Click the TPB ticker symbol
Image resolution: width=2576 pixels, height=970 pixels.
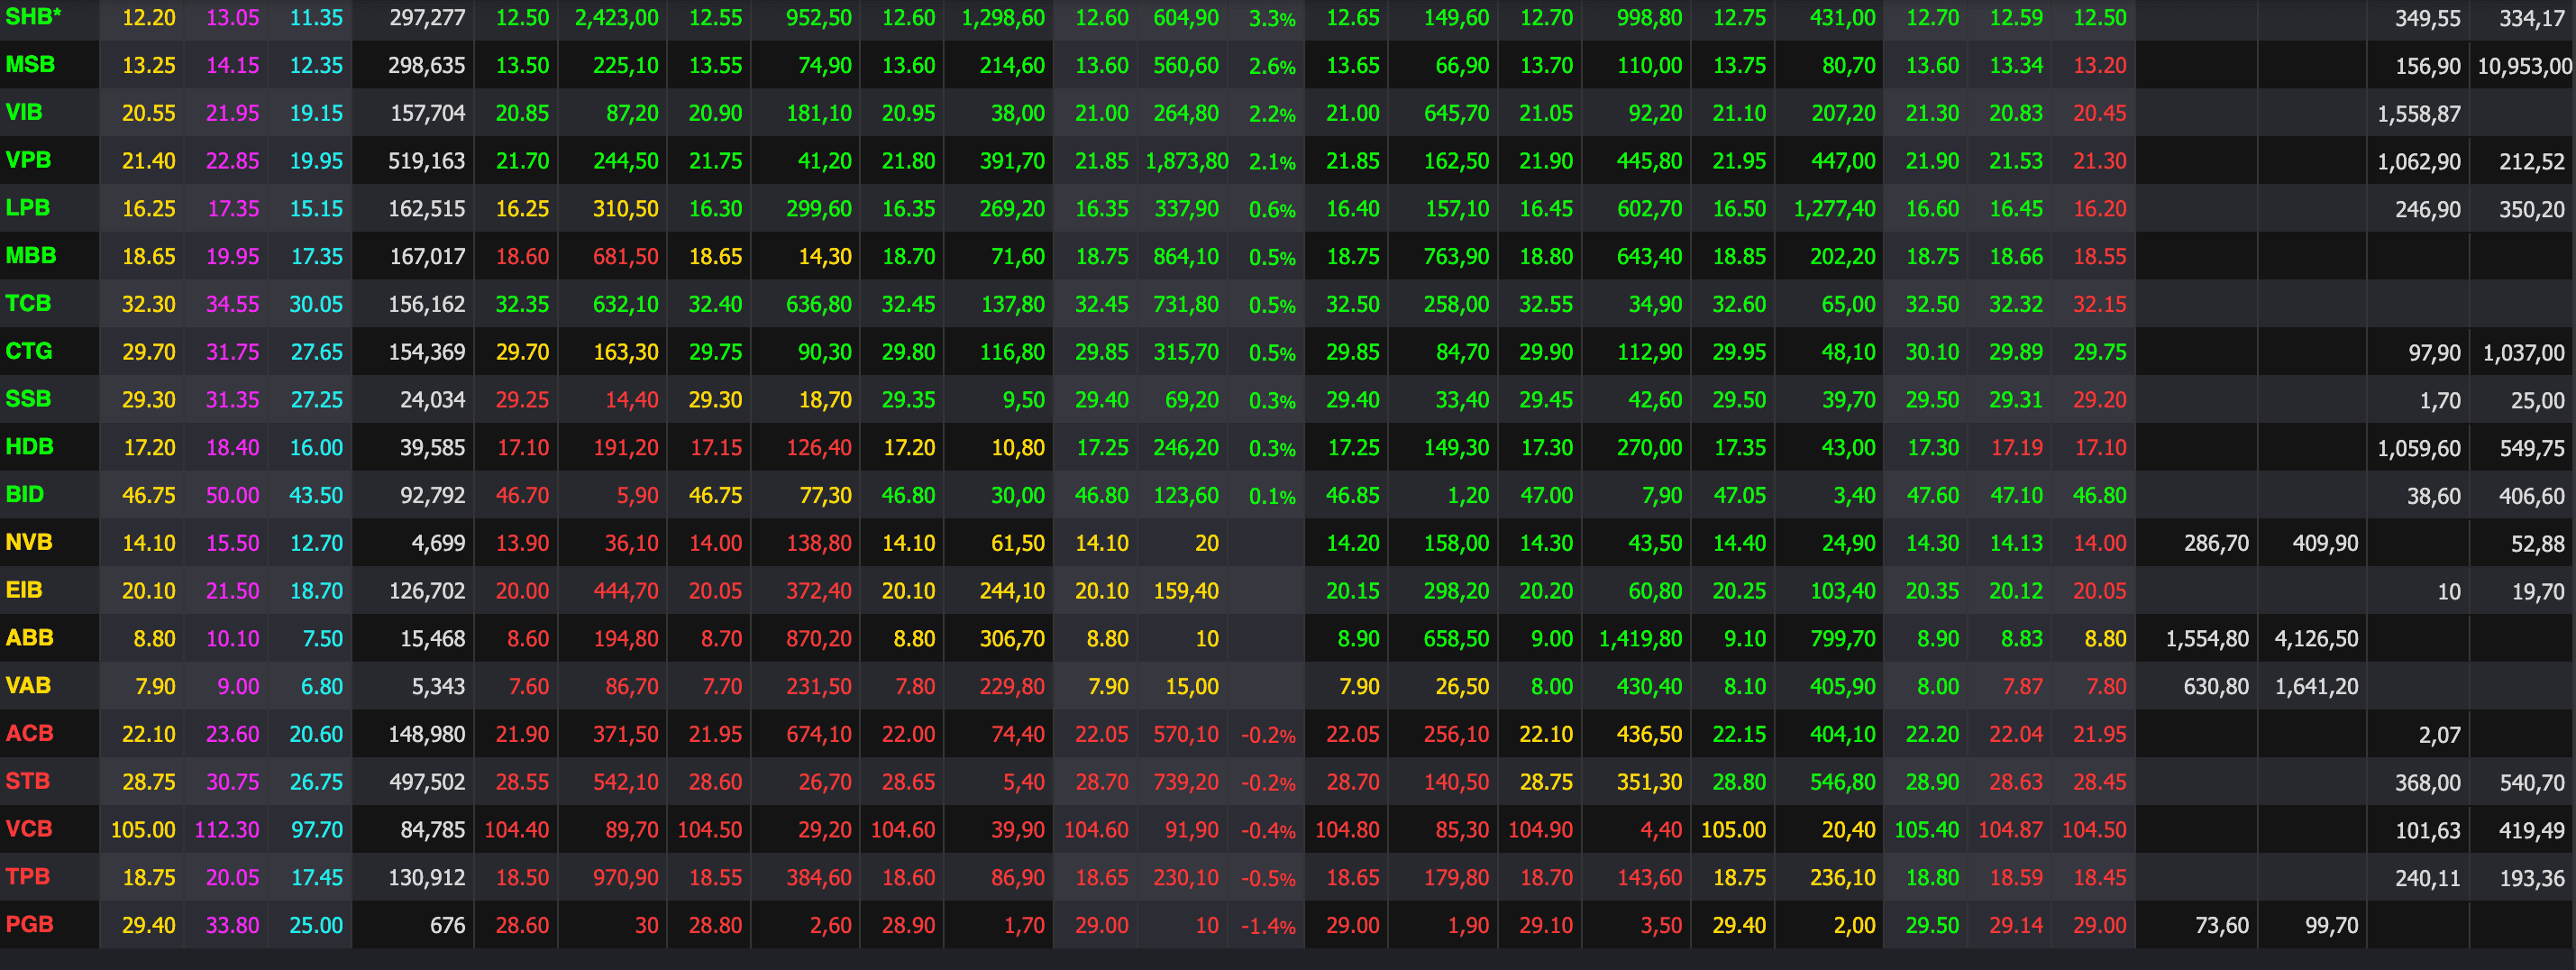click(27, 877)
